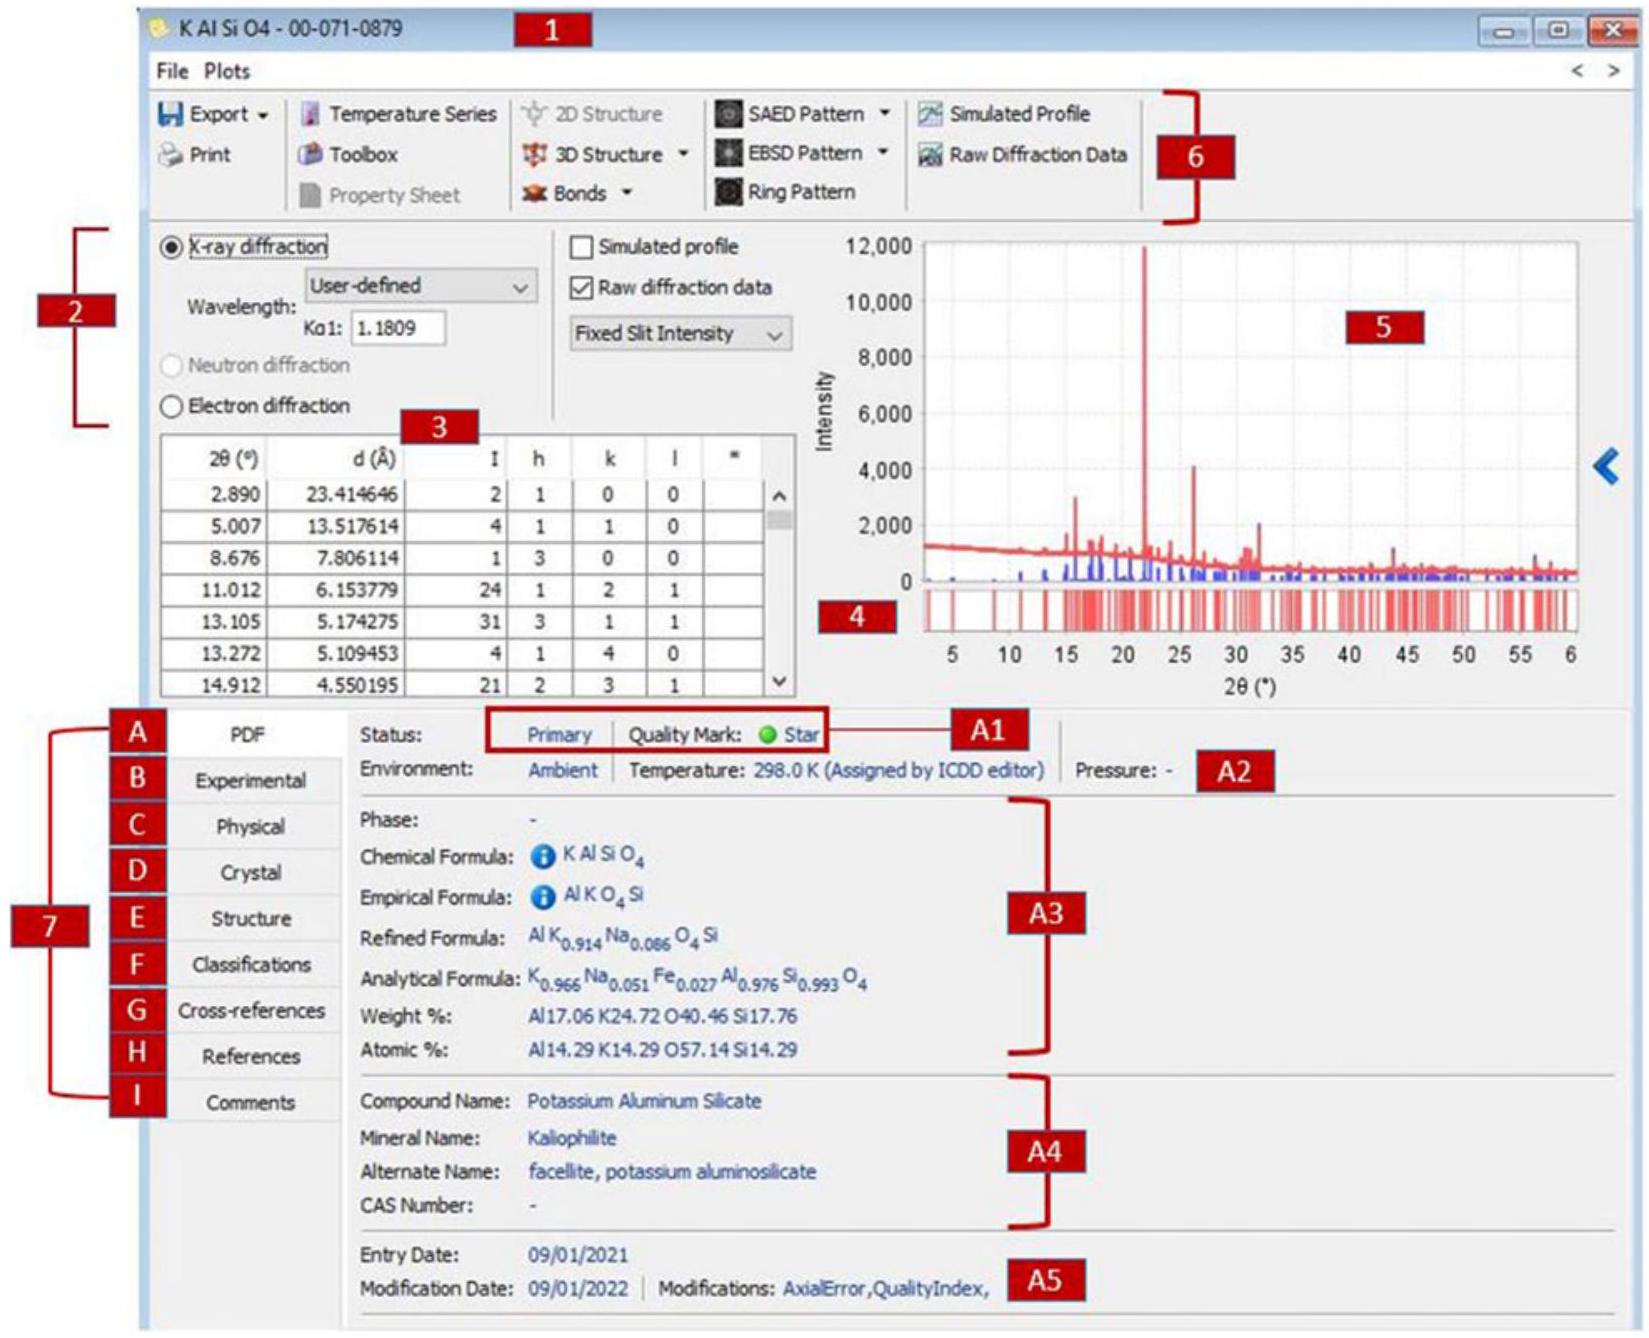Open the Toolbox icon
1649x1338 pixels.
pyautogui.click(x=311, y=155)
